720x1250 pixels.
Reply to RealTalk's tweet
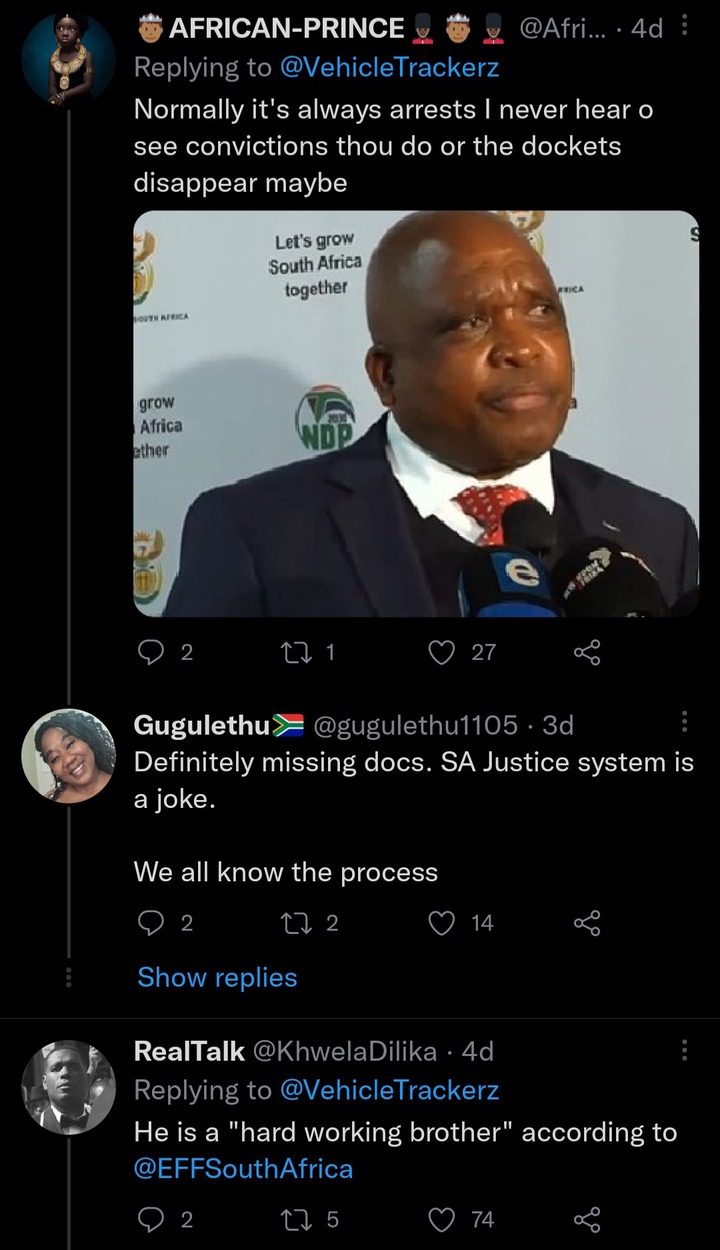point(150,1219)
